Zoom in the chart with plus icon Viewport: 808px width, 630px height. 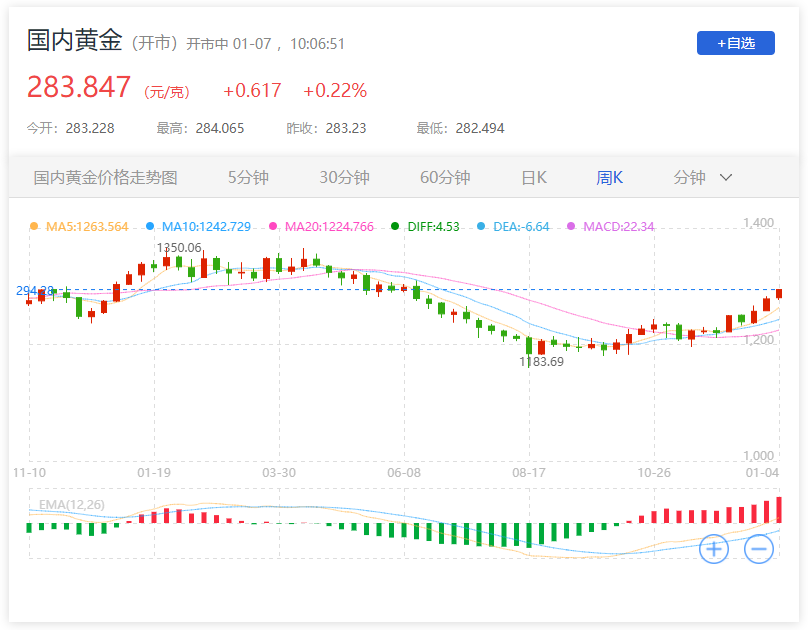[x=713, y=548]
